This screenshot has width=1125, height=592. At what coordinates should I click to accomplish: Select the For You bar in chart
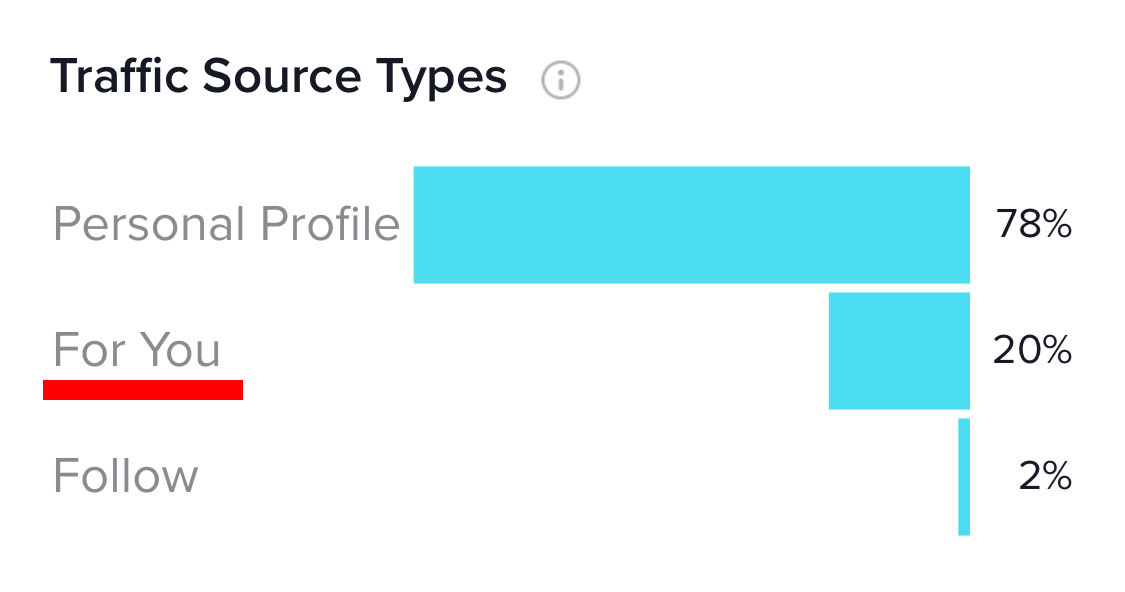[899, 351]
